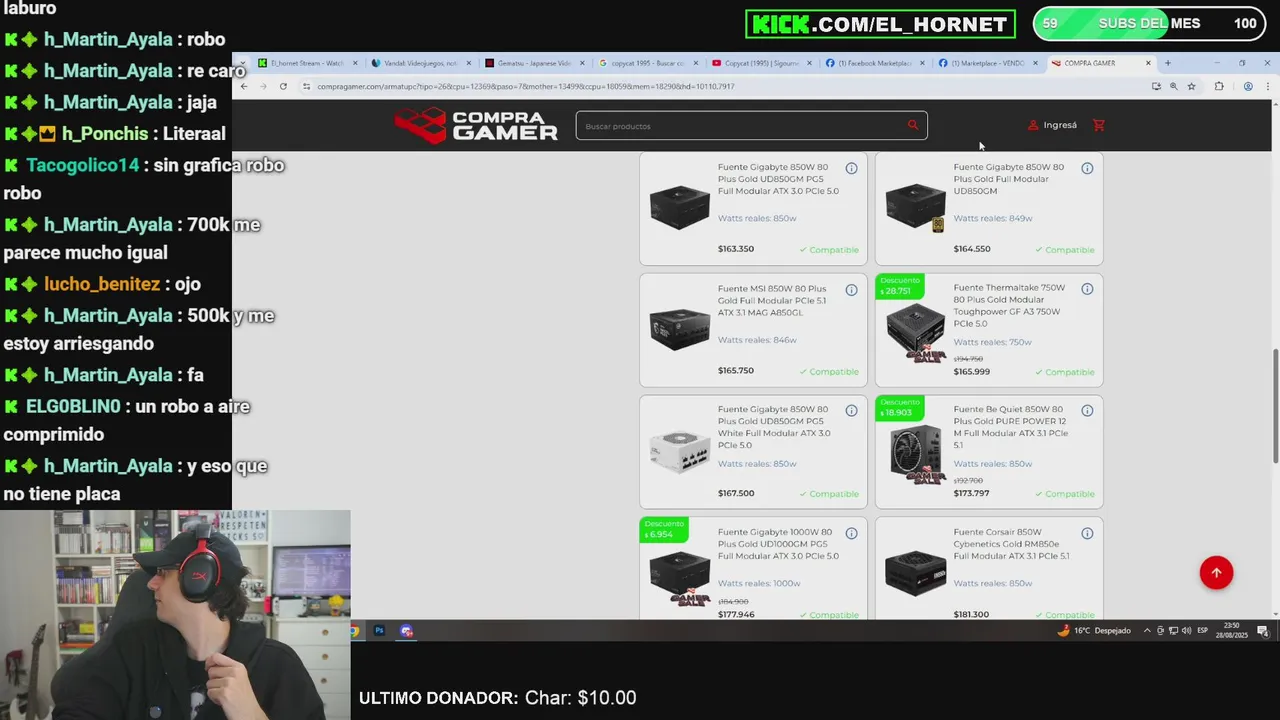Click the $167.500 price
The image size is (1280, 720).
point(736,493)
